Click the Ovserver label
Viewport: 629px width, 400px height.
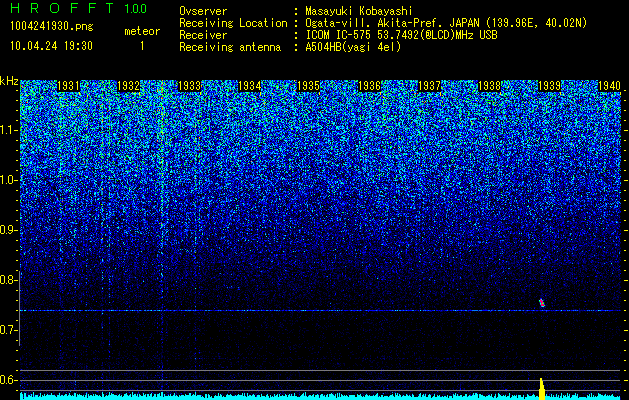(x=203, y=11)
